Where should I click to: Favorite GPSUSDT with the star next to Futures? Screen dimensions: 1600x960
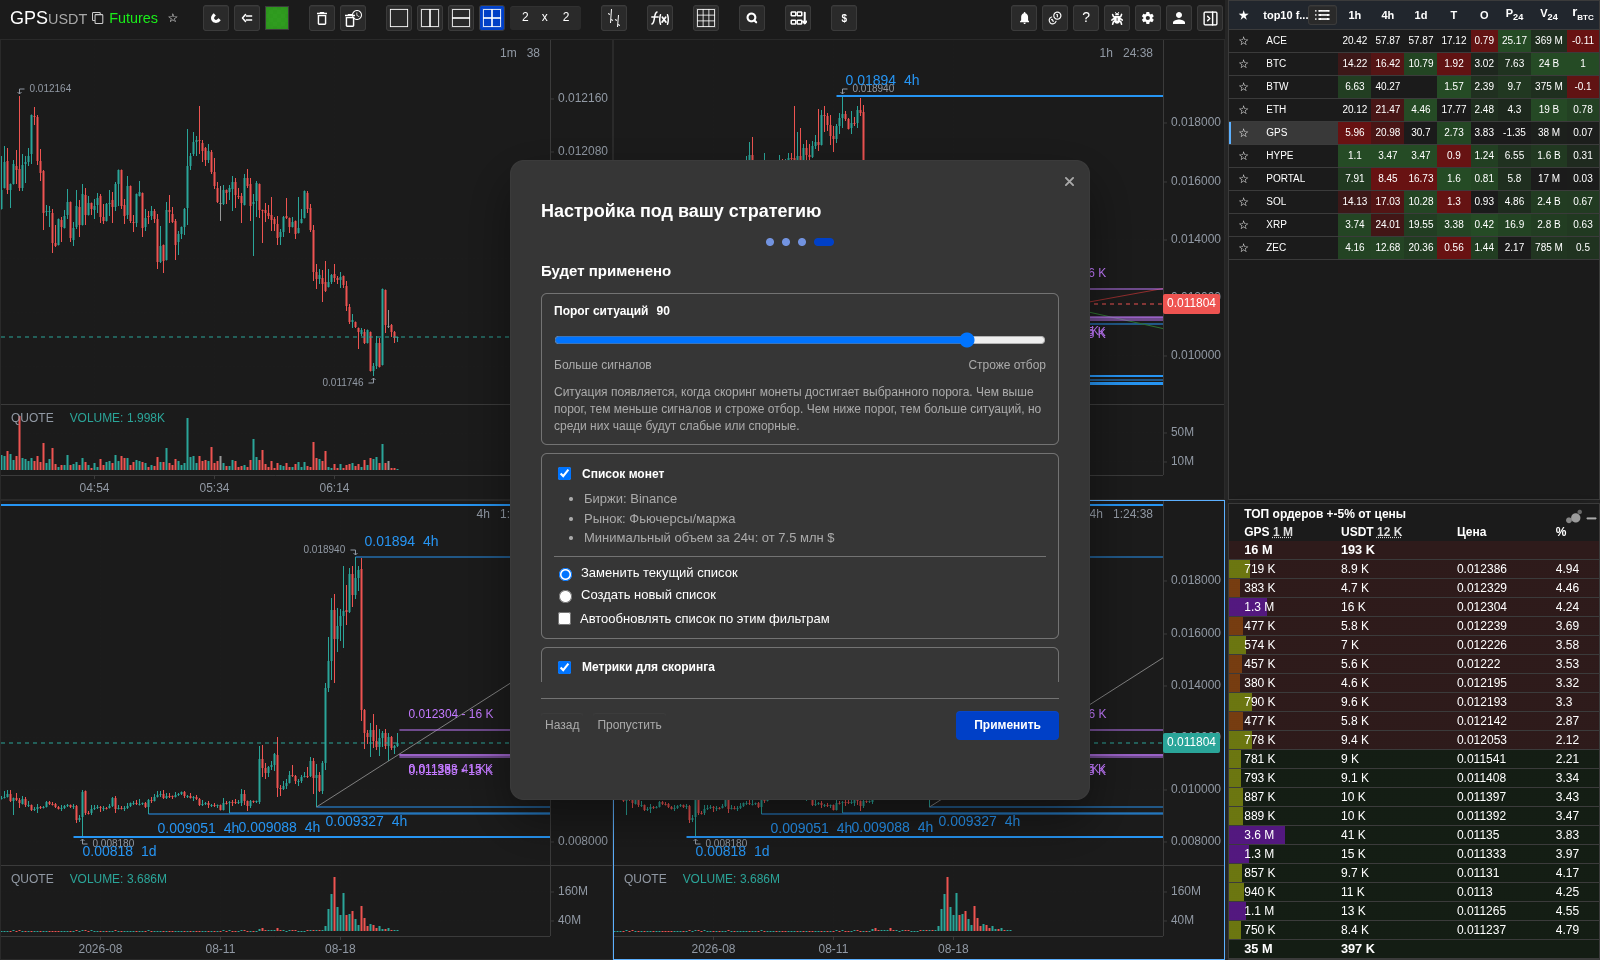click(x=173, y=18)
